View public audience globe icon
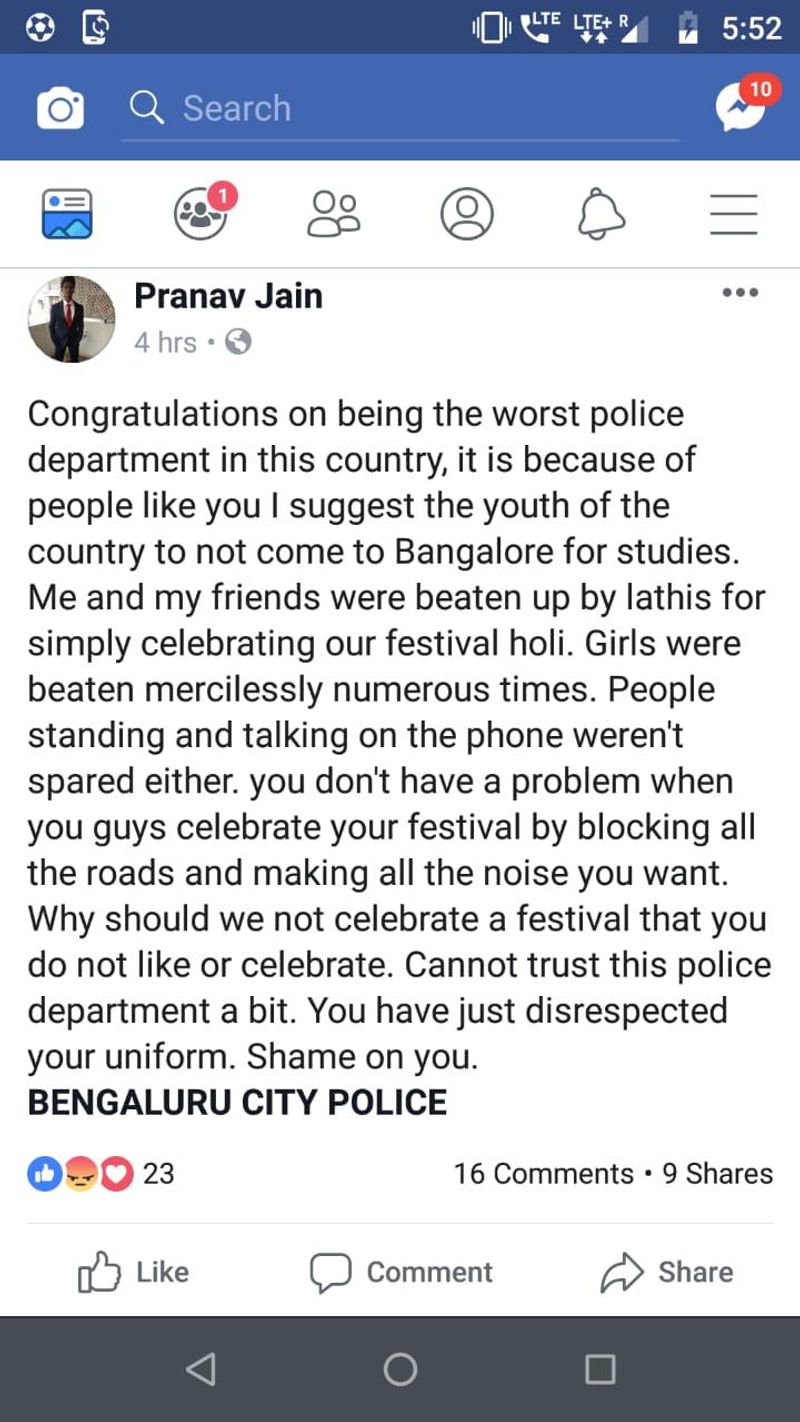 coord(238,343)
